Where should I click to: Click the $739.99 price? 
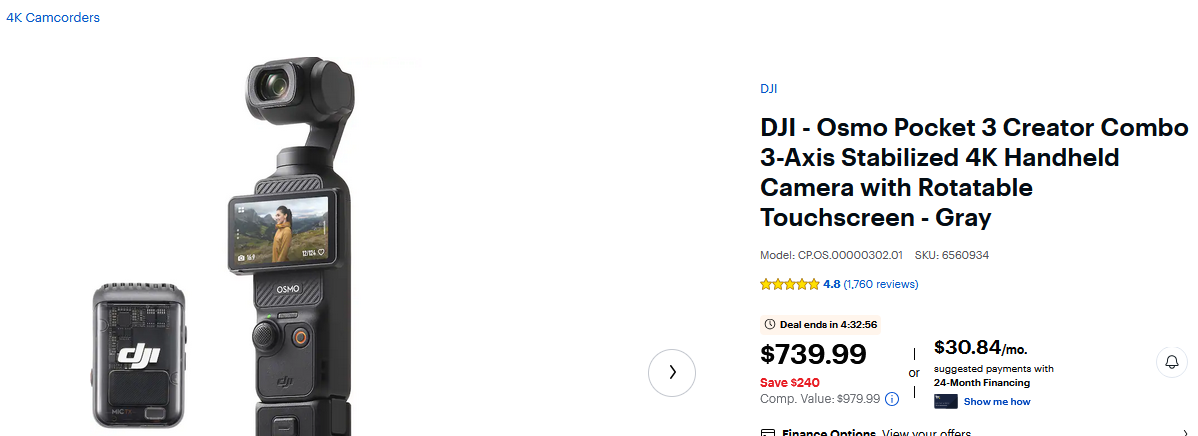[x=813, y=355]
